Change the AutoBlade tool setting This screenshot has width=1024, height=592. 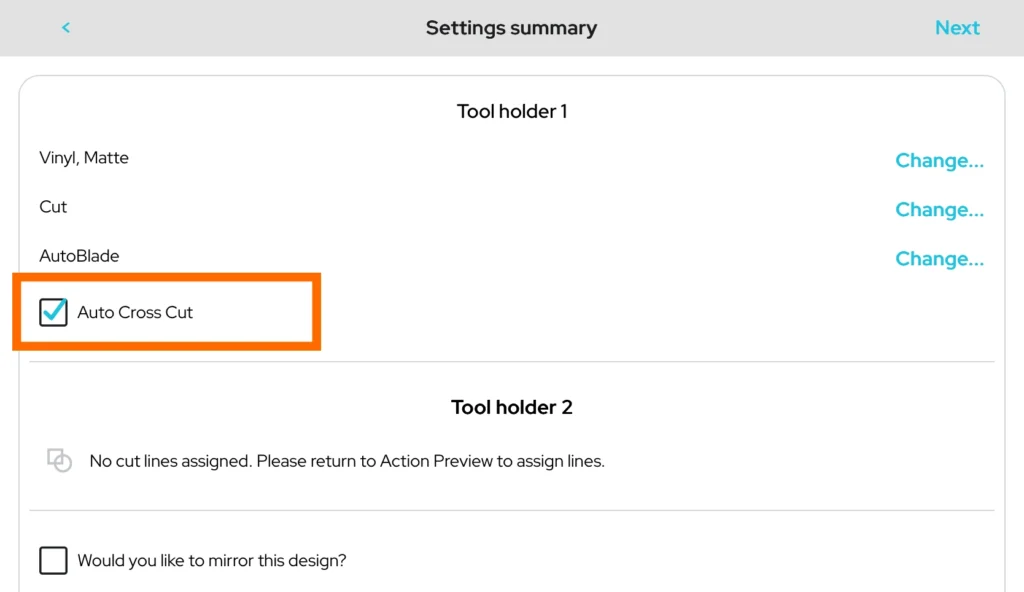coord(939,258)
